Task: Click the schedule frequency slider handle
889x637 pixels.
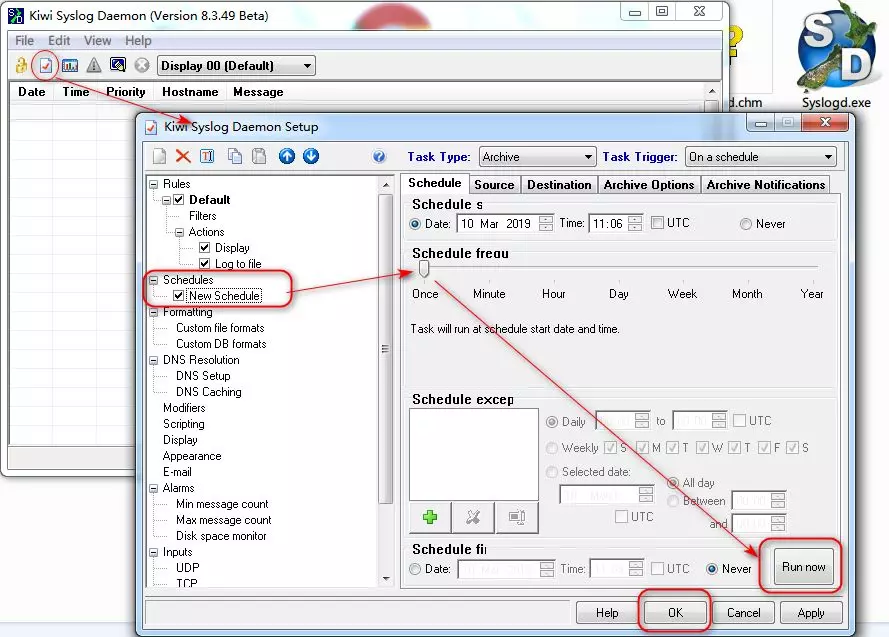Action: [424, 269]
